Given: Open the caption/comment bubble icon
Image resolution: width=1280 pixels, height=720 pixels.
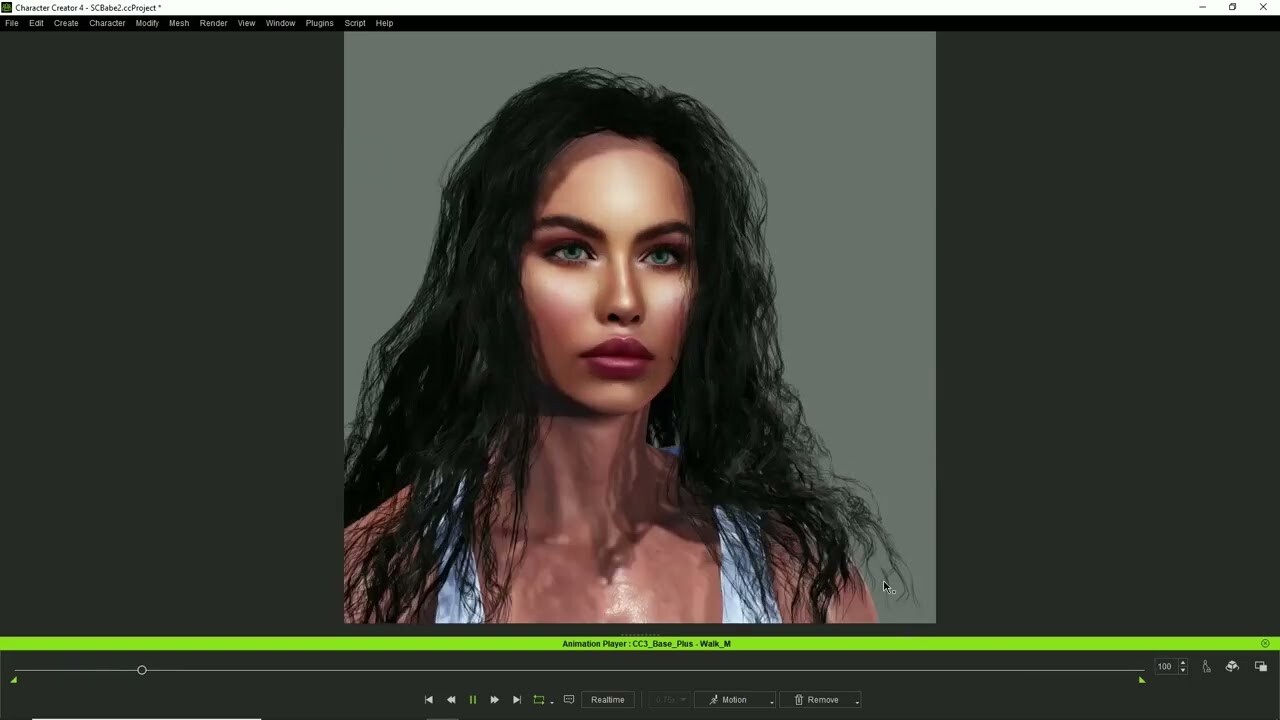Looking at the screenshot, I should pyautogui.click(x=569, y=699).
